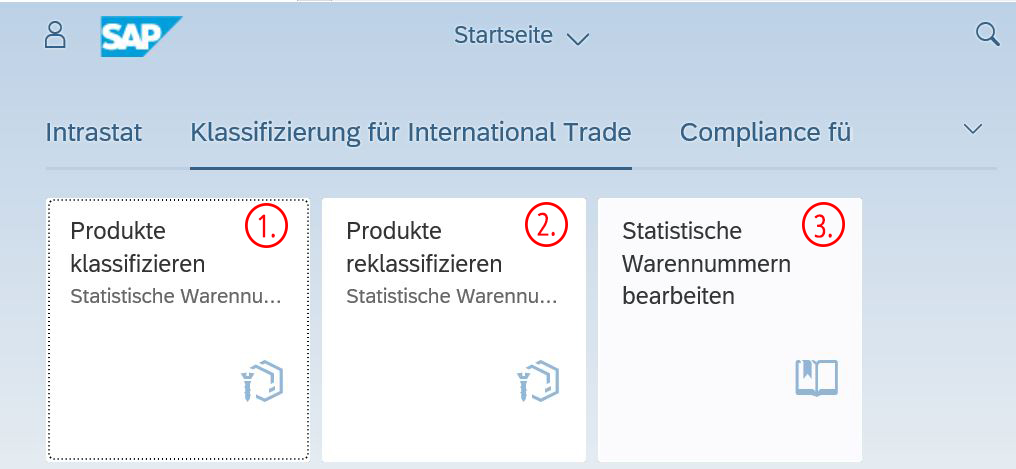
Task: Click the SAP logo
Action: (139, 36)
